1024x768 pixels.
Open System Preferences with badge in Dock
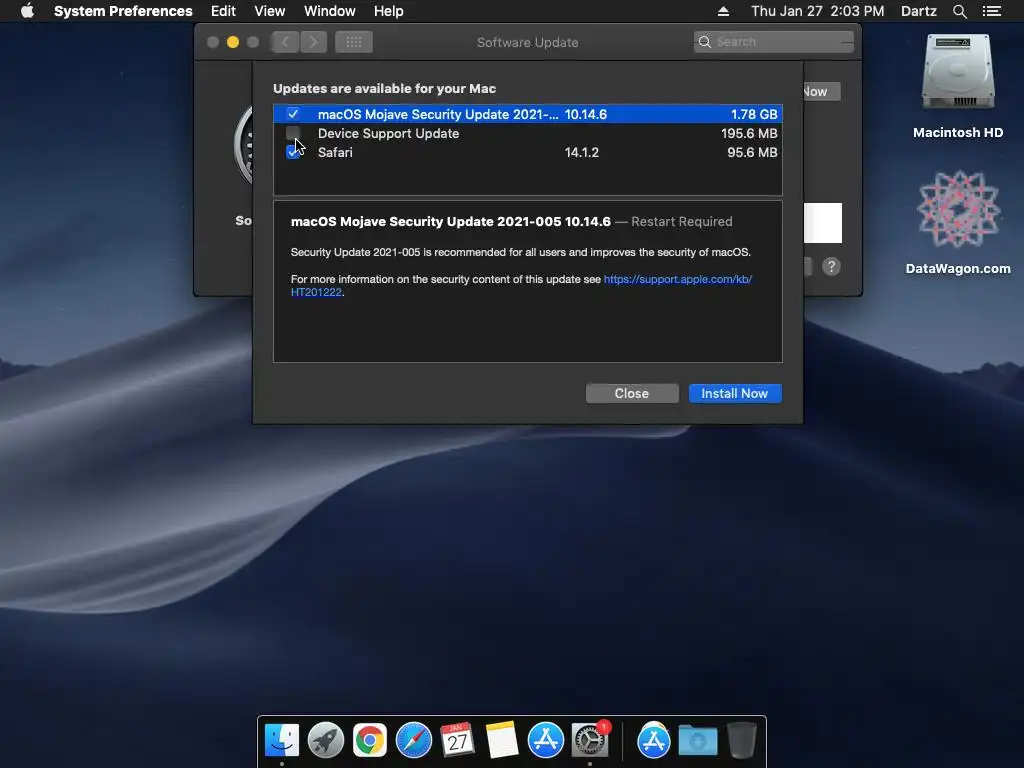click(590, 740)
